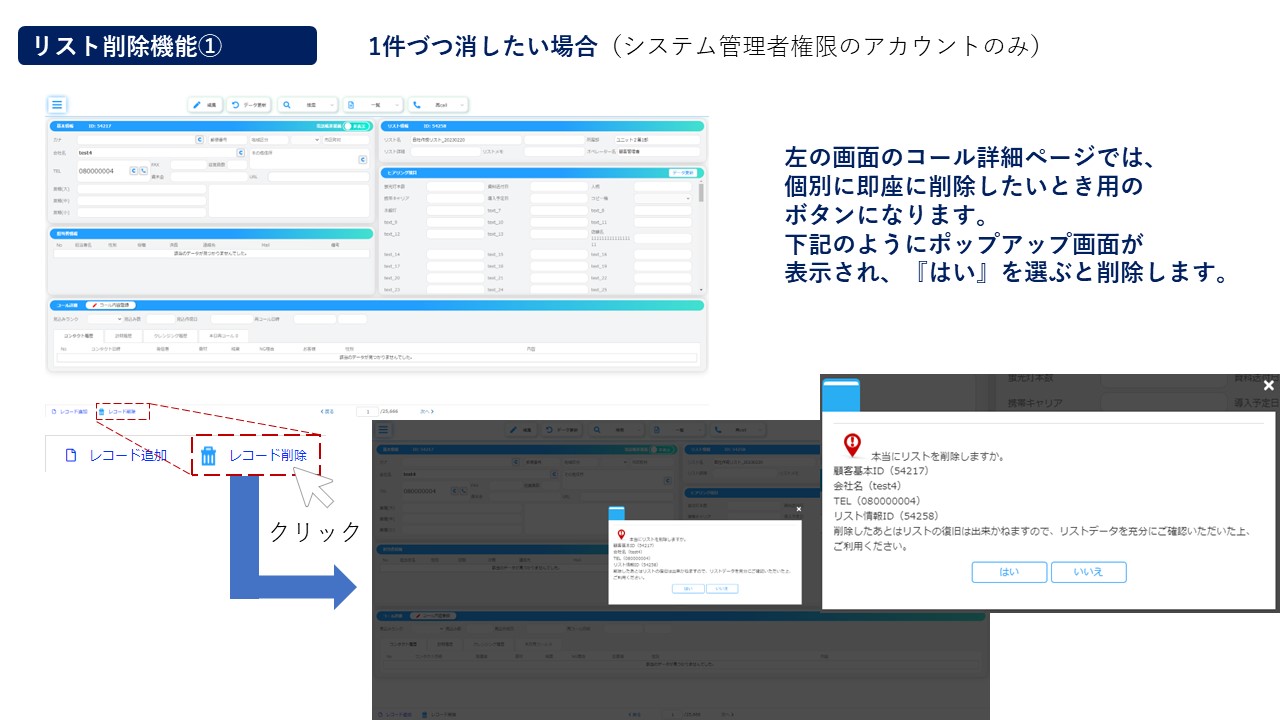Toggle 非表示 switch in 基本情報 header, top screenshot

[x=357, y=126]
